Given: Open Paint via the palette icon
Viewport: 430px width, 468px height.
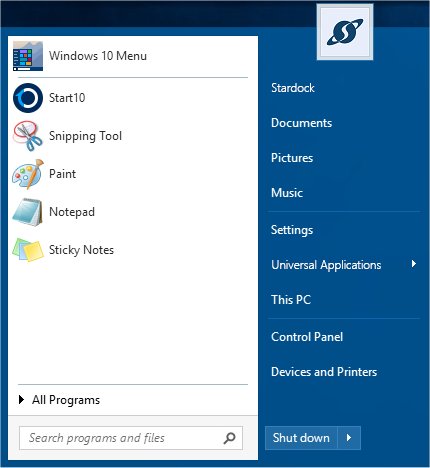Looking at the screenshot, I should pyautogui.click(x=28, y=174).
